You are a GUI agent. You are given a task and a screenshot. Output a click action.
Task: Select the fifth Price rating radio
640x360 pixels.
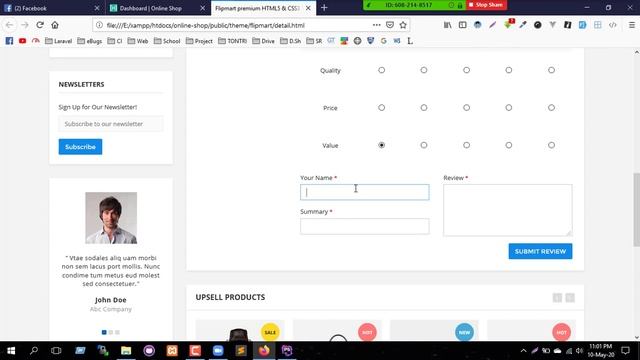point(551,108)
